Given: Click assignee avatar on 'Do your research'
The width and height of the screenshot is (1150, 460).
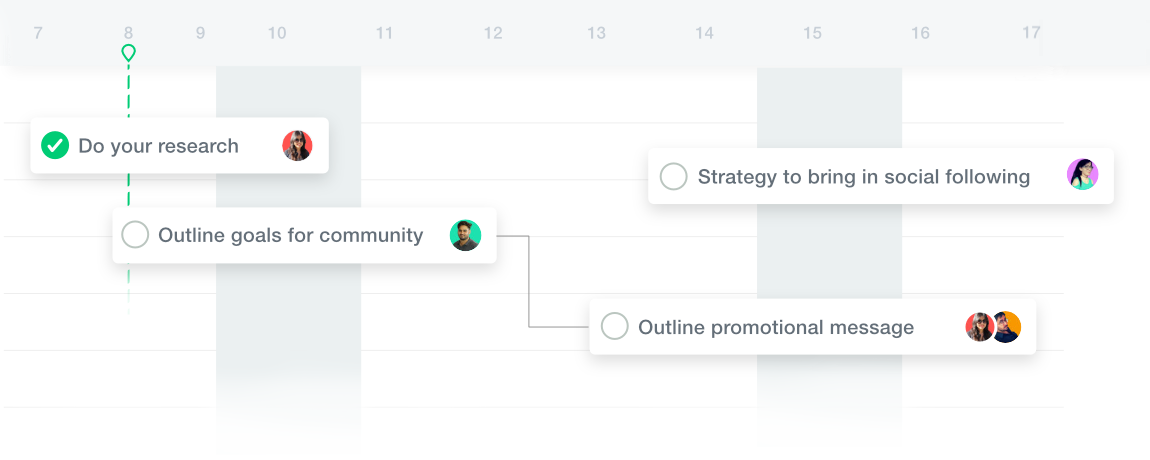Looking at the screenshot, I should [x=297, y=145].
